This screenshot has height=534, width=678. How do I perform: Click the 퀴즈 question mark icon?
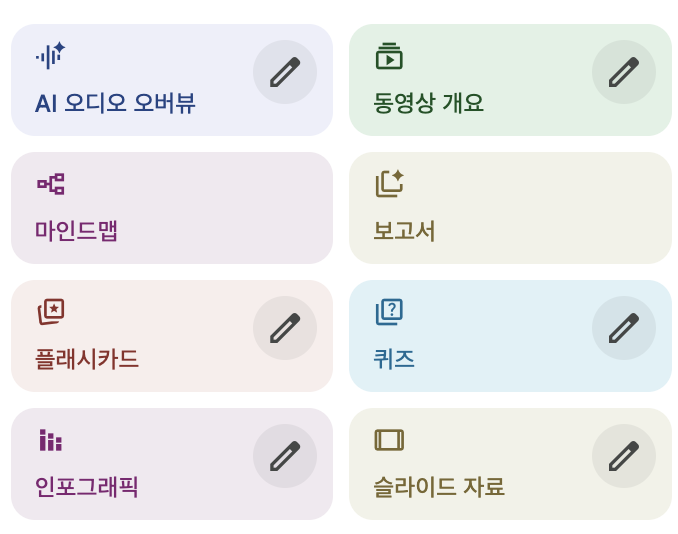(389, 312)
